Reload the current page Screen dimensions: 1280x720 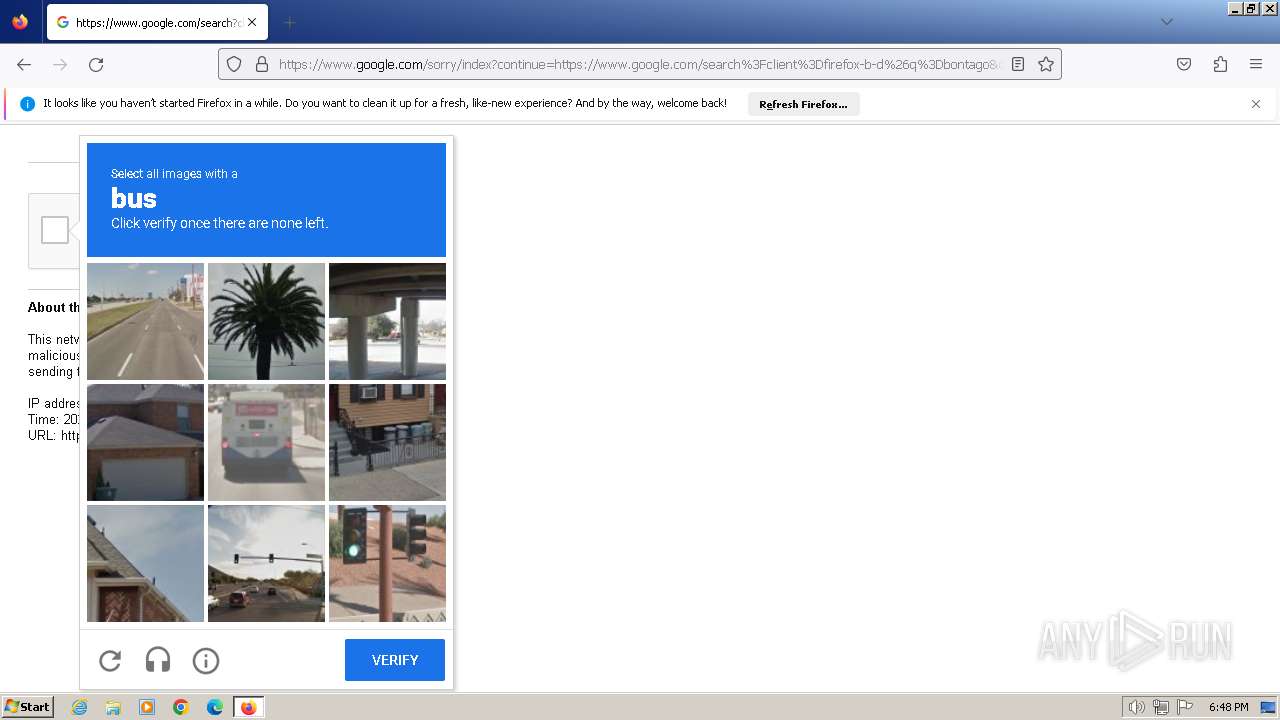pos(96,64)
